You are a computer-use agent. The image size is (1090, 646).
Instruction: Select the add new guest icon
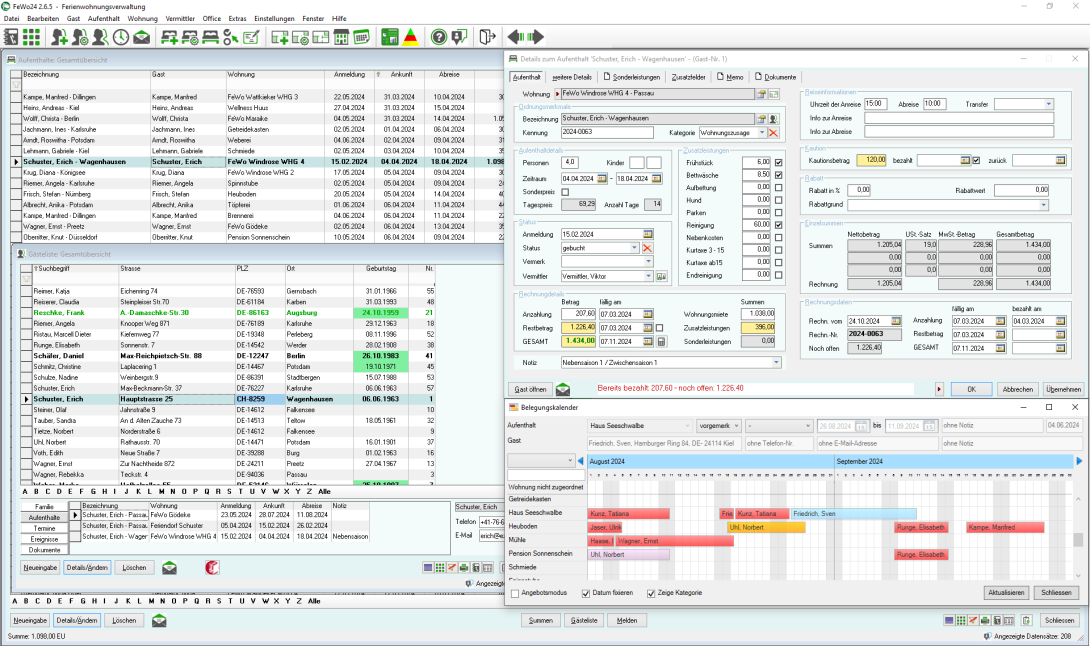point(57,37)
